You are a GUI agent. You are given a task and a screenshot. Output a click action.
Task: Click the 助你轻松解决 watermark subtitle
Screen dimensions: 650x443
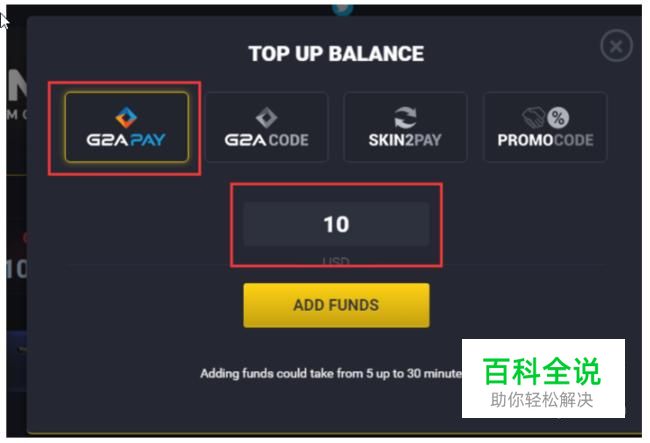pos(542,400)
